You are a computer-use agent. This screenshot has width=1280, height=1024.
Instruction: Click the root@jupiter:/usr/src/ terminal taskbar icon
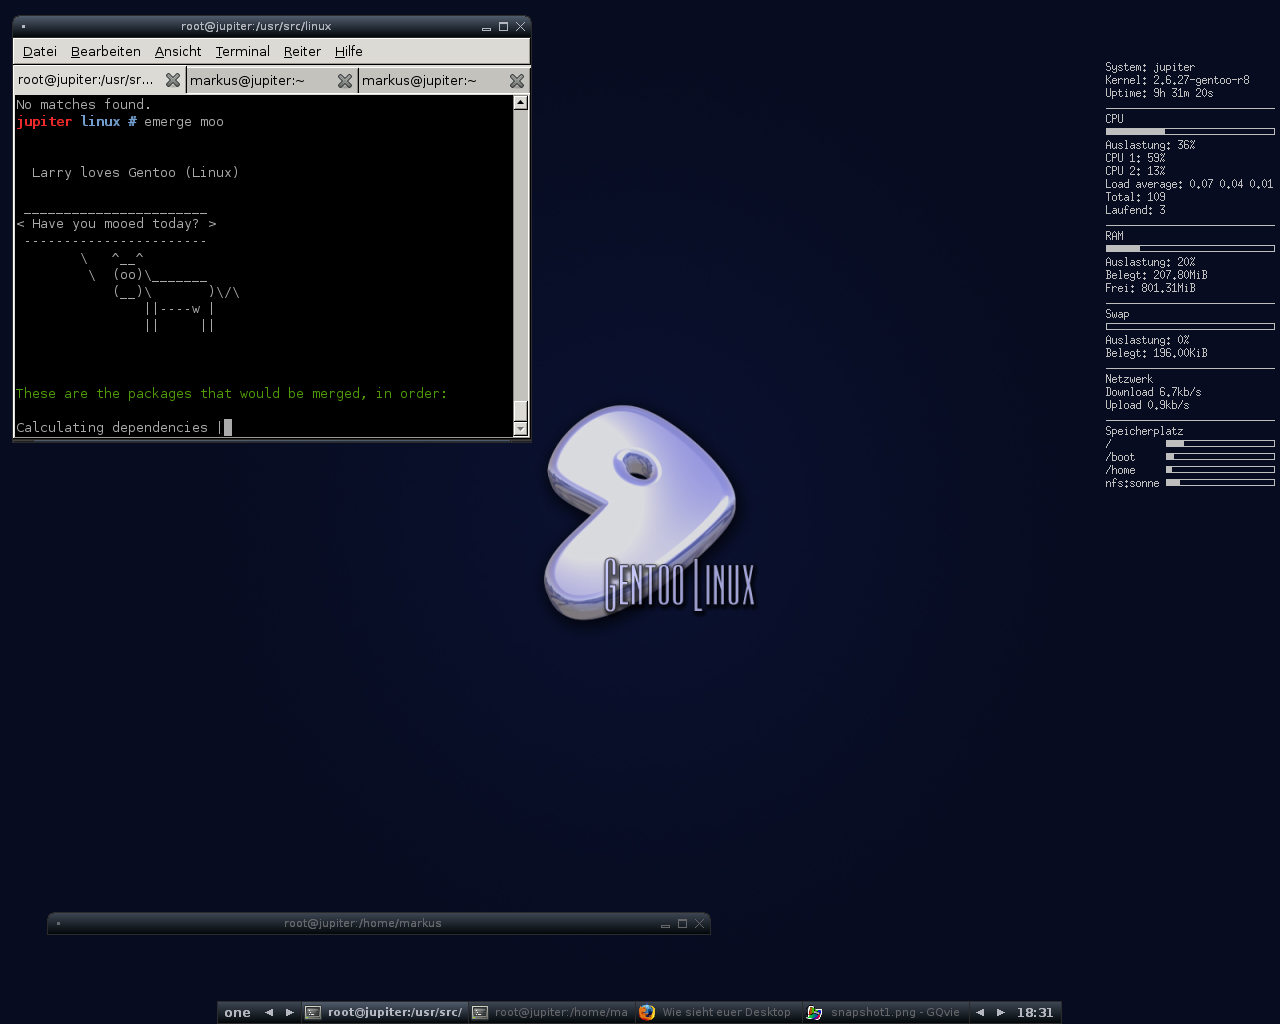click(x=313, y=1012)
